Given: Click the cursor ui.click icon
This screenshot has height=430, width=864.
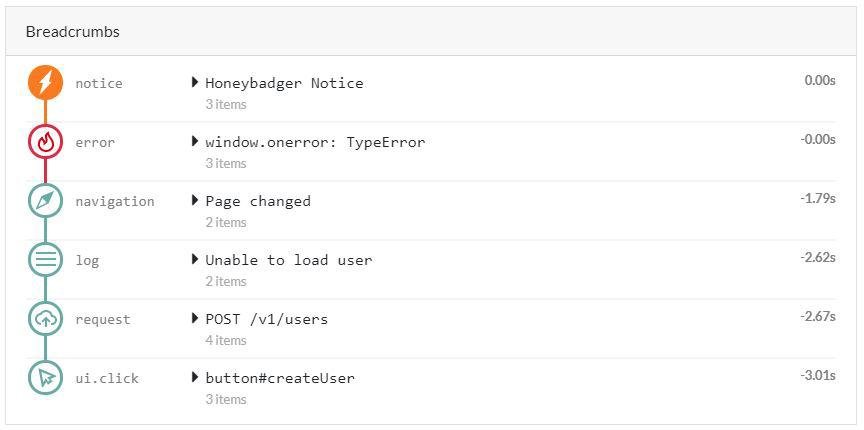Looking at the screenshot, I should click(45, 378).
